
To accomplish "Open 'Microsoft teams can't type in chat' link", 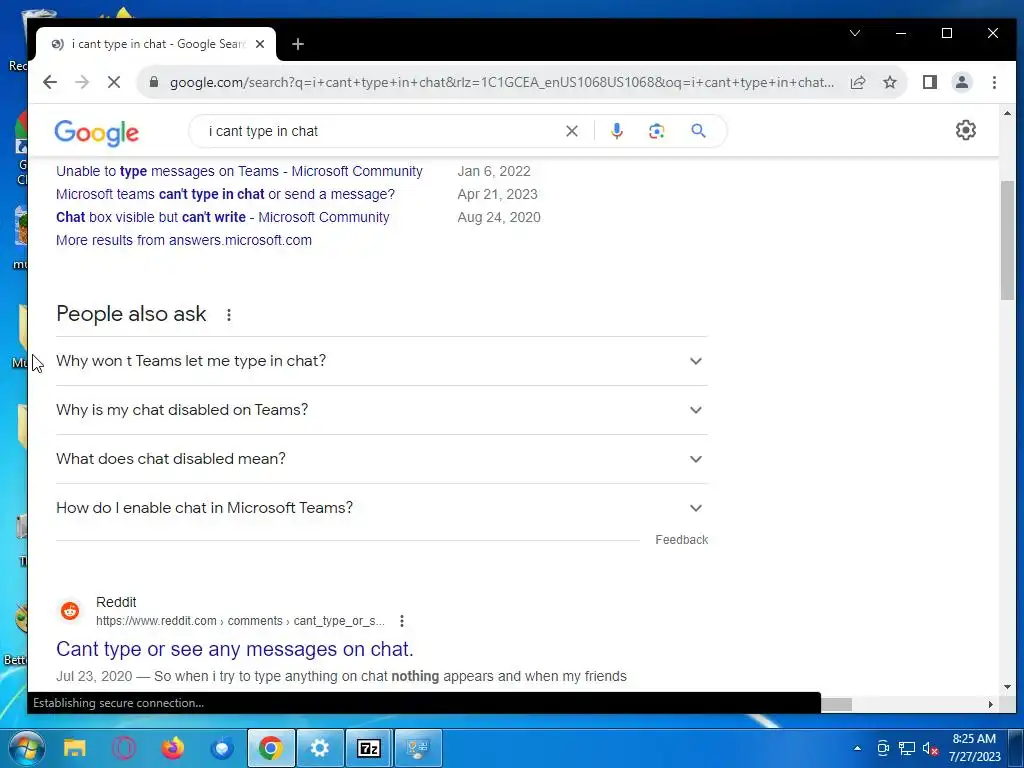I will pyautogui.click(x=225, y=194).
